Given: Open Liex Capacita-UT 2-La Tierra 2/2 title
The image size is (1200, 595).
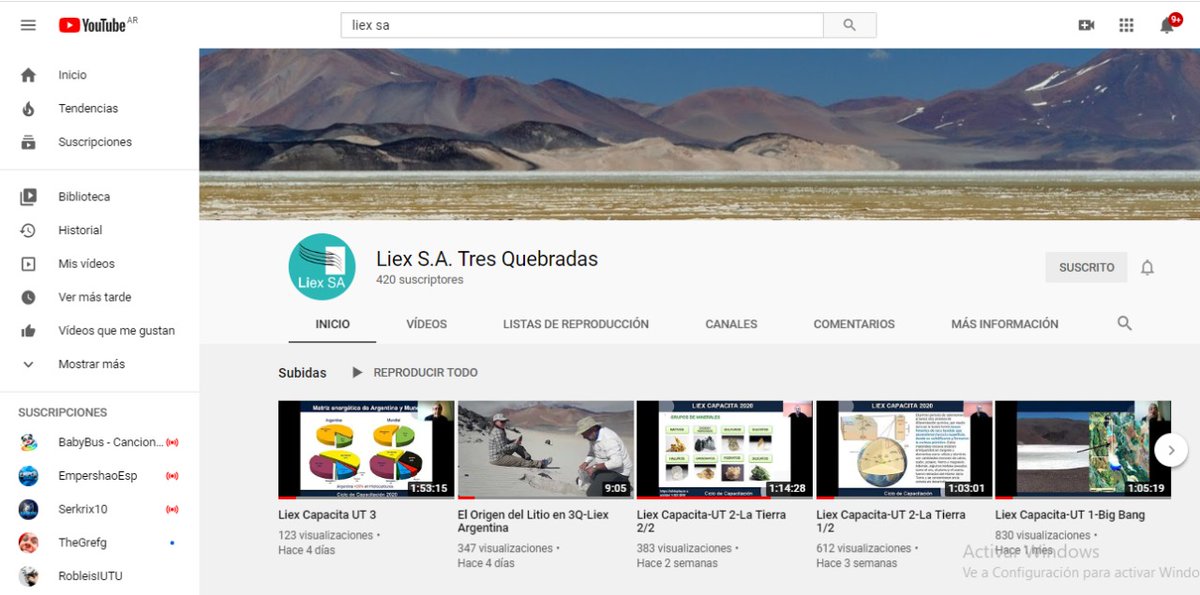Looking at the screenshot, I should 711,521.
